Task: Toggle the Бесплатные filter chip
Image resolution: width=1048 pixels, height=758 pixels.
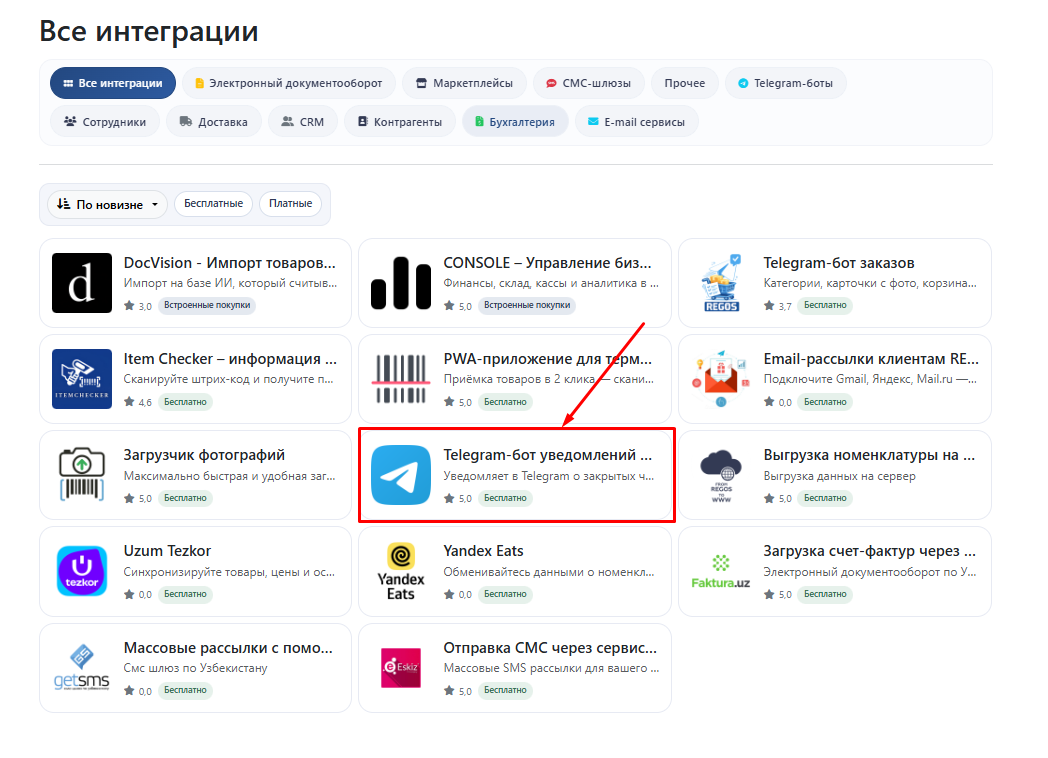Action: [212, 204]
